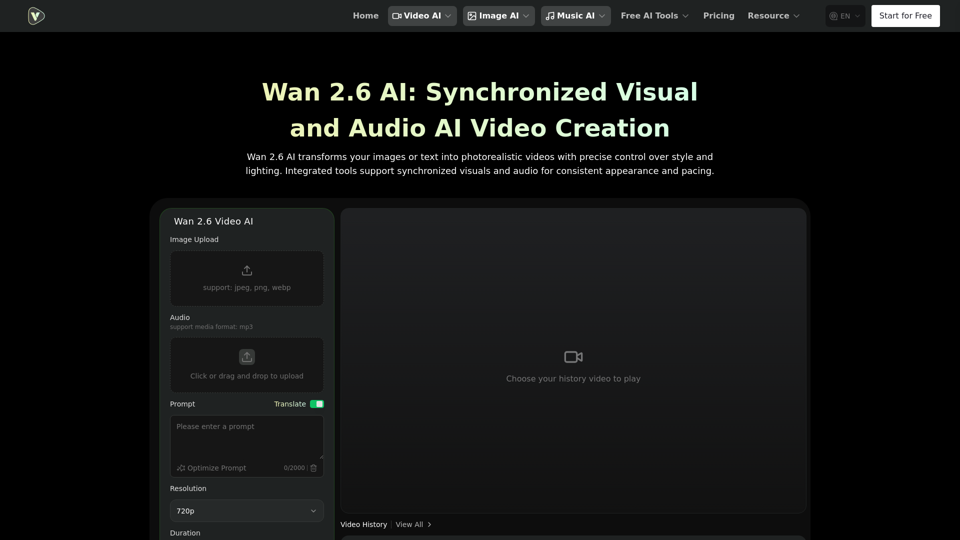Screen dimensions: 960x540
Task: Toggle the Translate switch off
Action: click(317, 404)
